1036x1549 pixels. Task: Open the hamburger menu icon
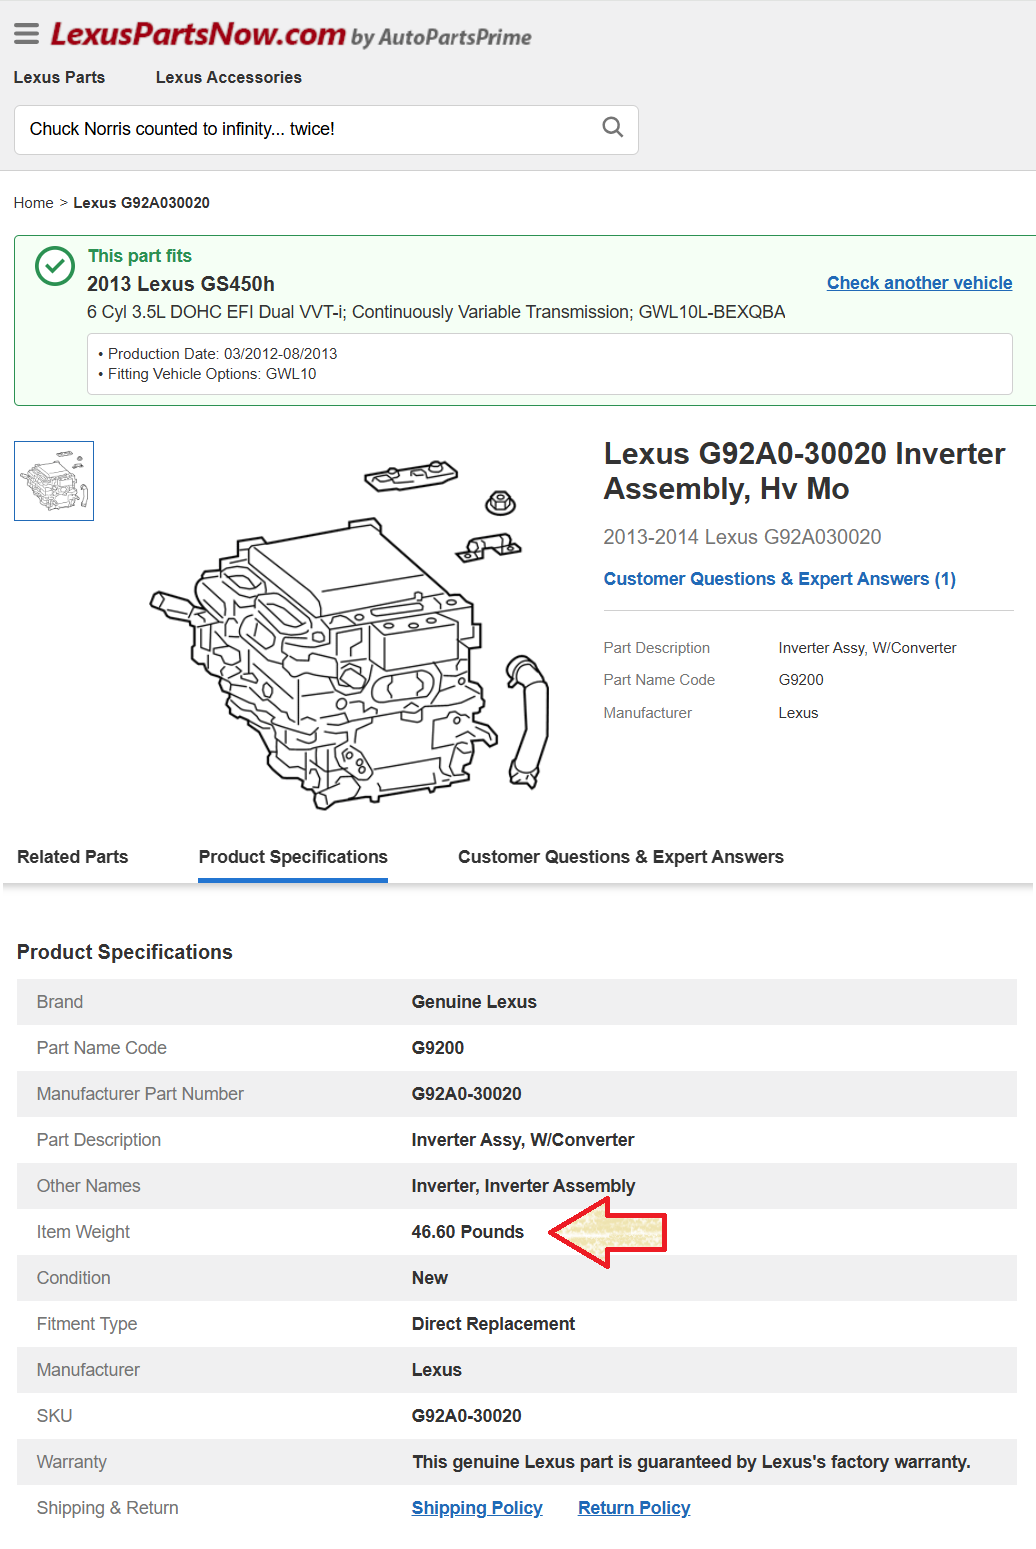26,34
